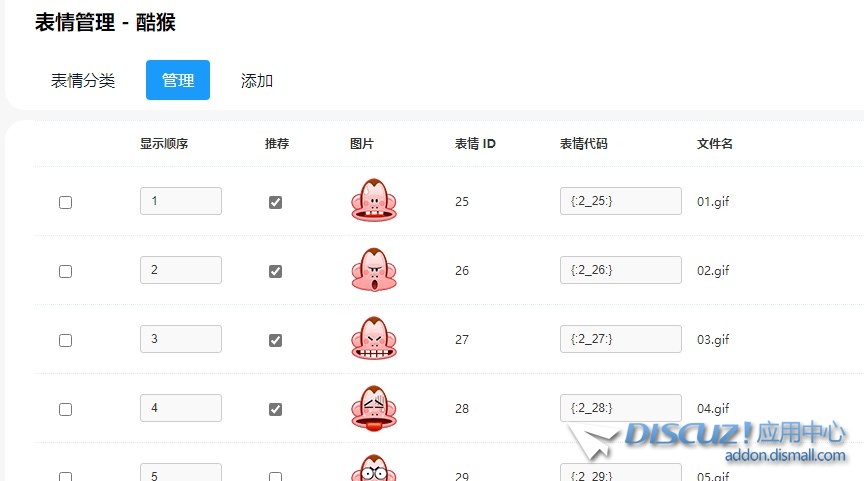Click the display order field containing 2
This screenshot has width=864, height=481.
181,270
